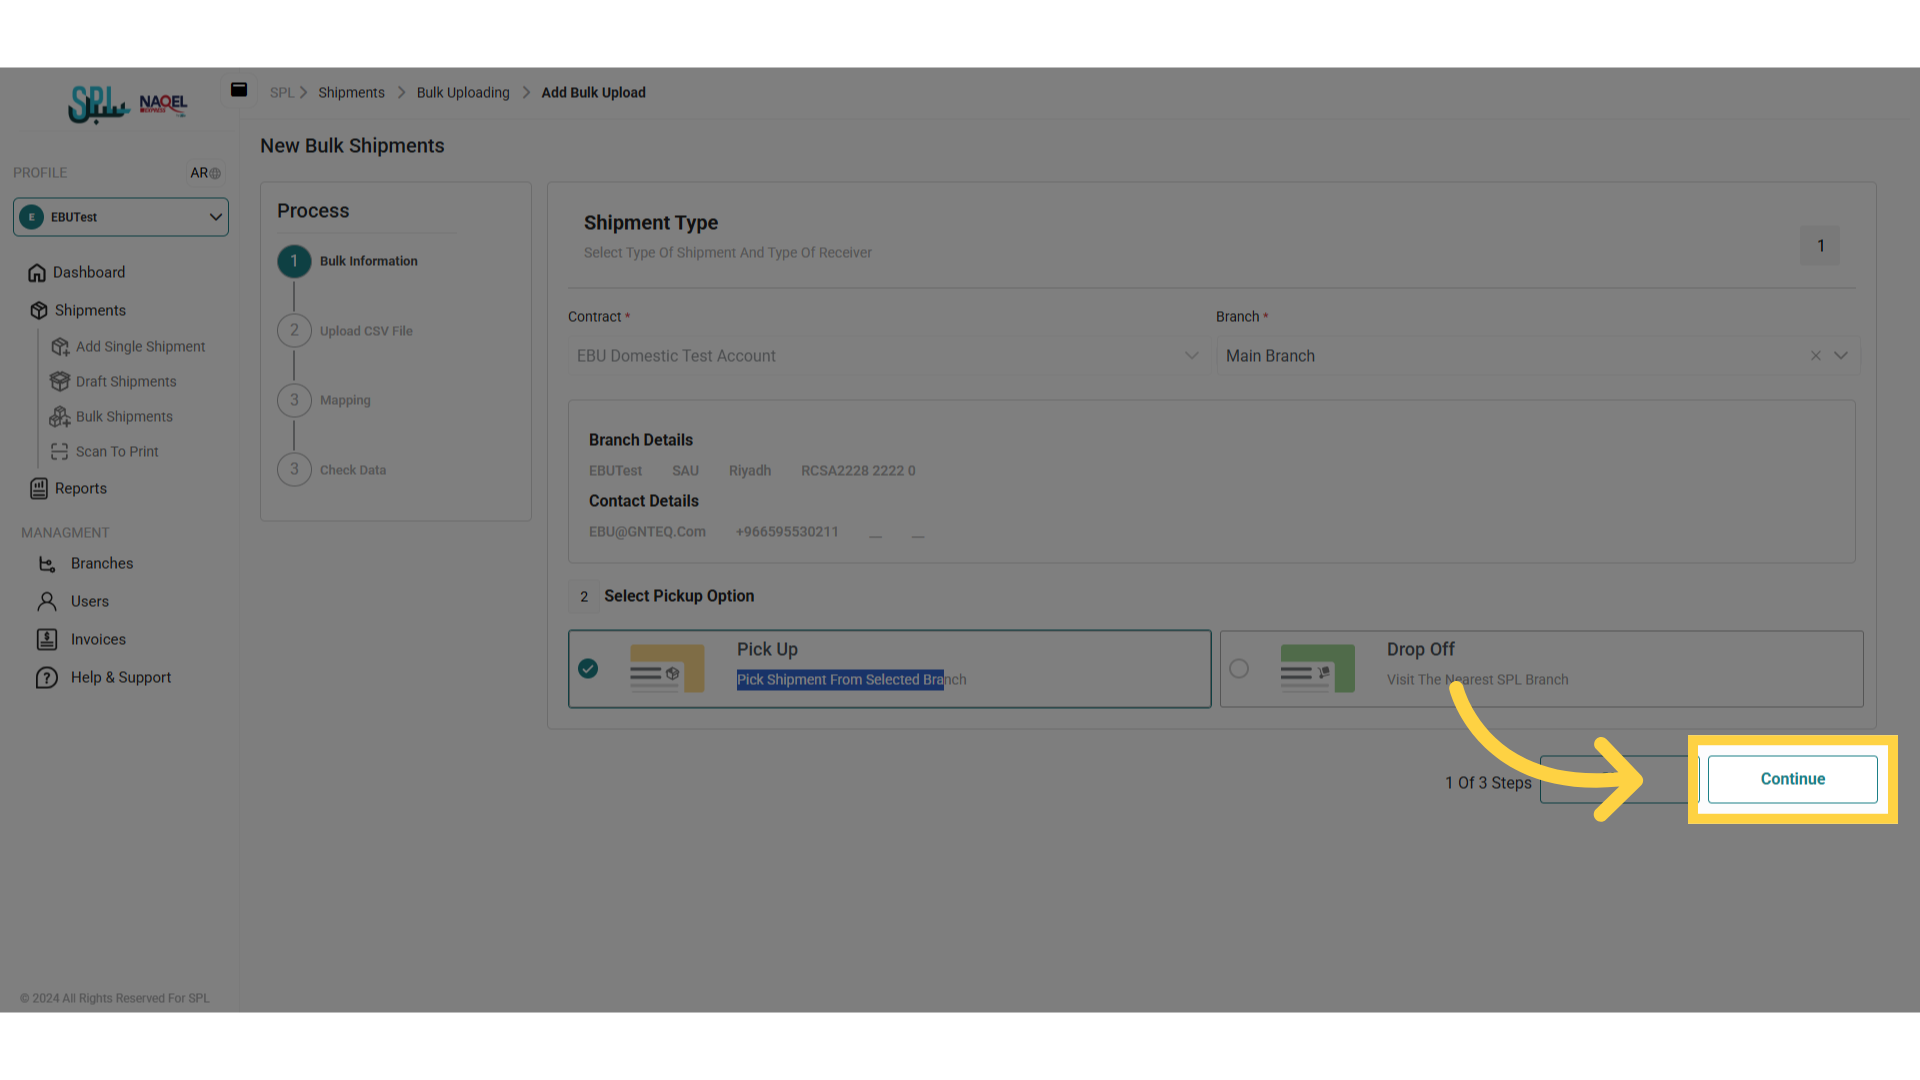This screenshot has height=1080, width=1920.
Task: Select the Pick Up option checkmark
Action: pyautogui.click(x=588, y=669)
